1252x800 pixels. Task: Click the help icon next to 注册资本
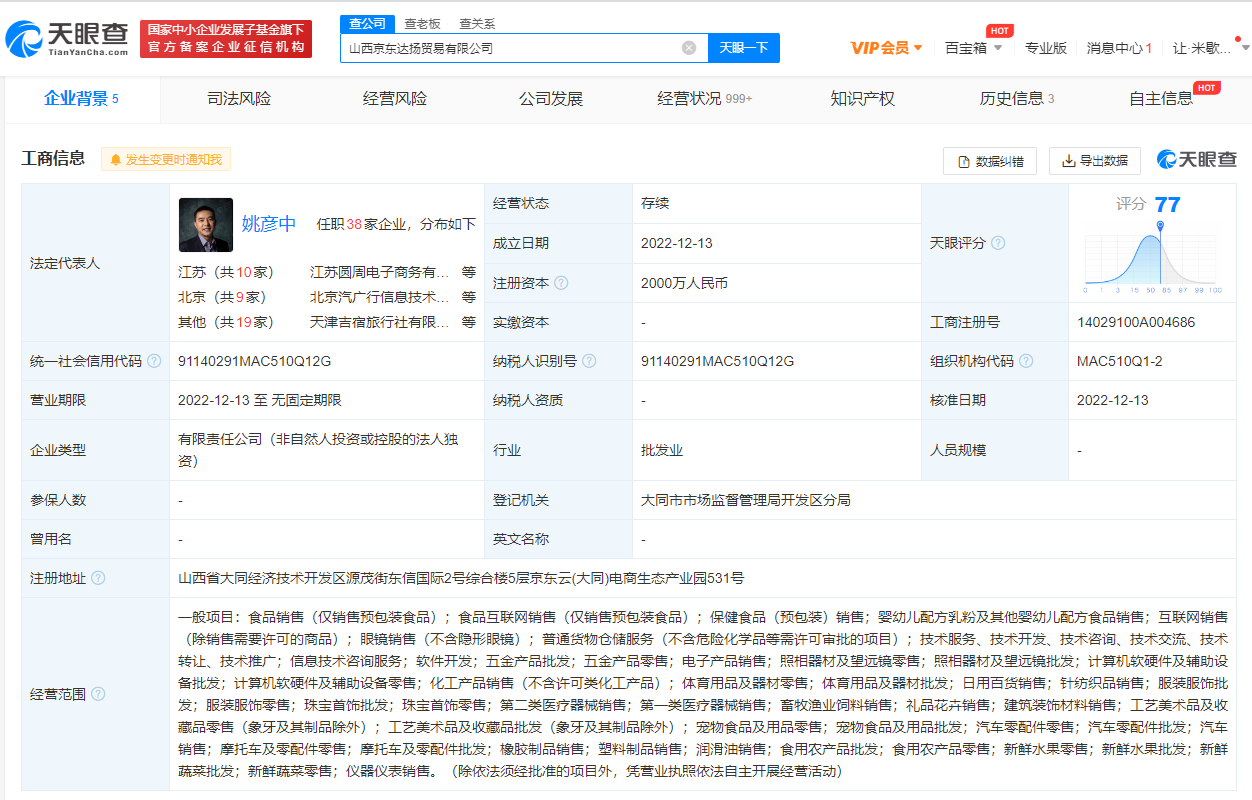pyautogui.click(x=561, y=283)
